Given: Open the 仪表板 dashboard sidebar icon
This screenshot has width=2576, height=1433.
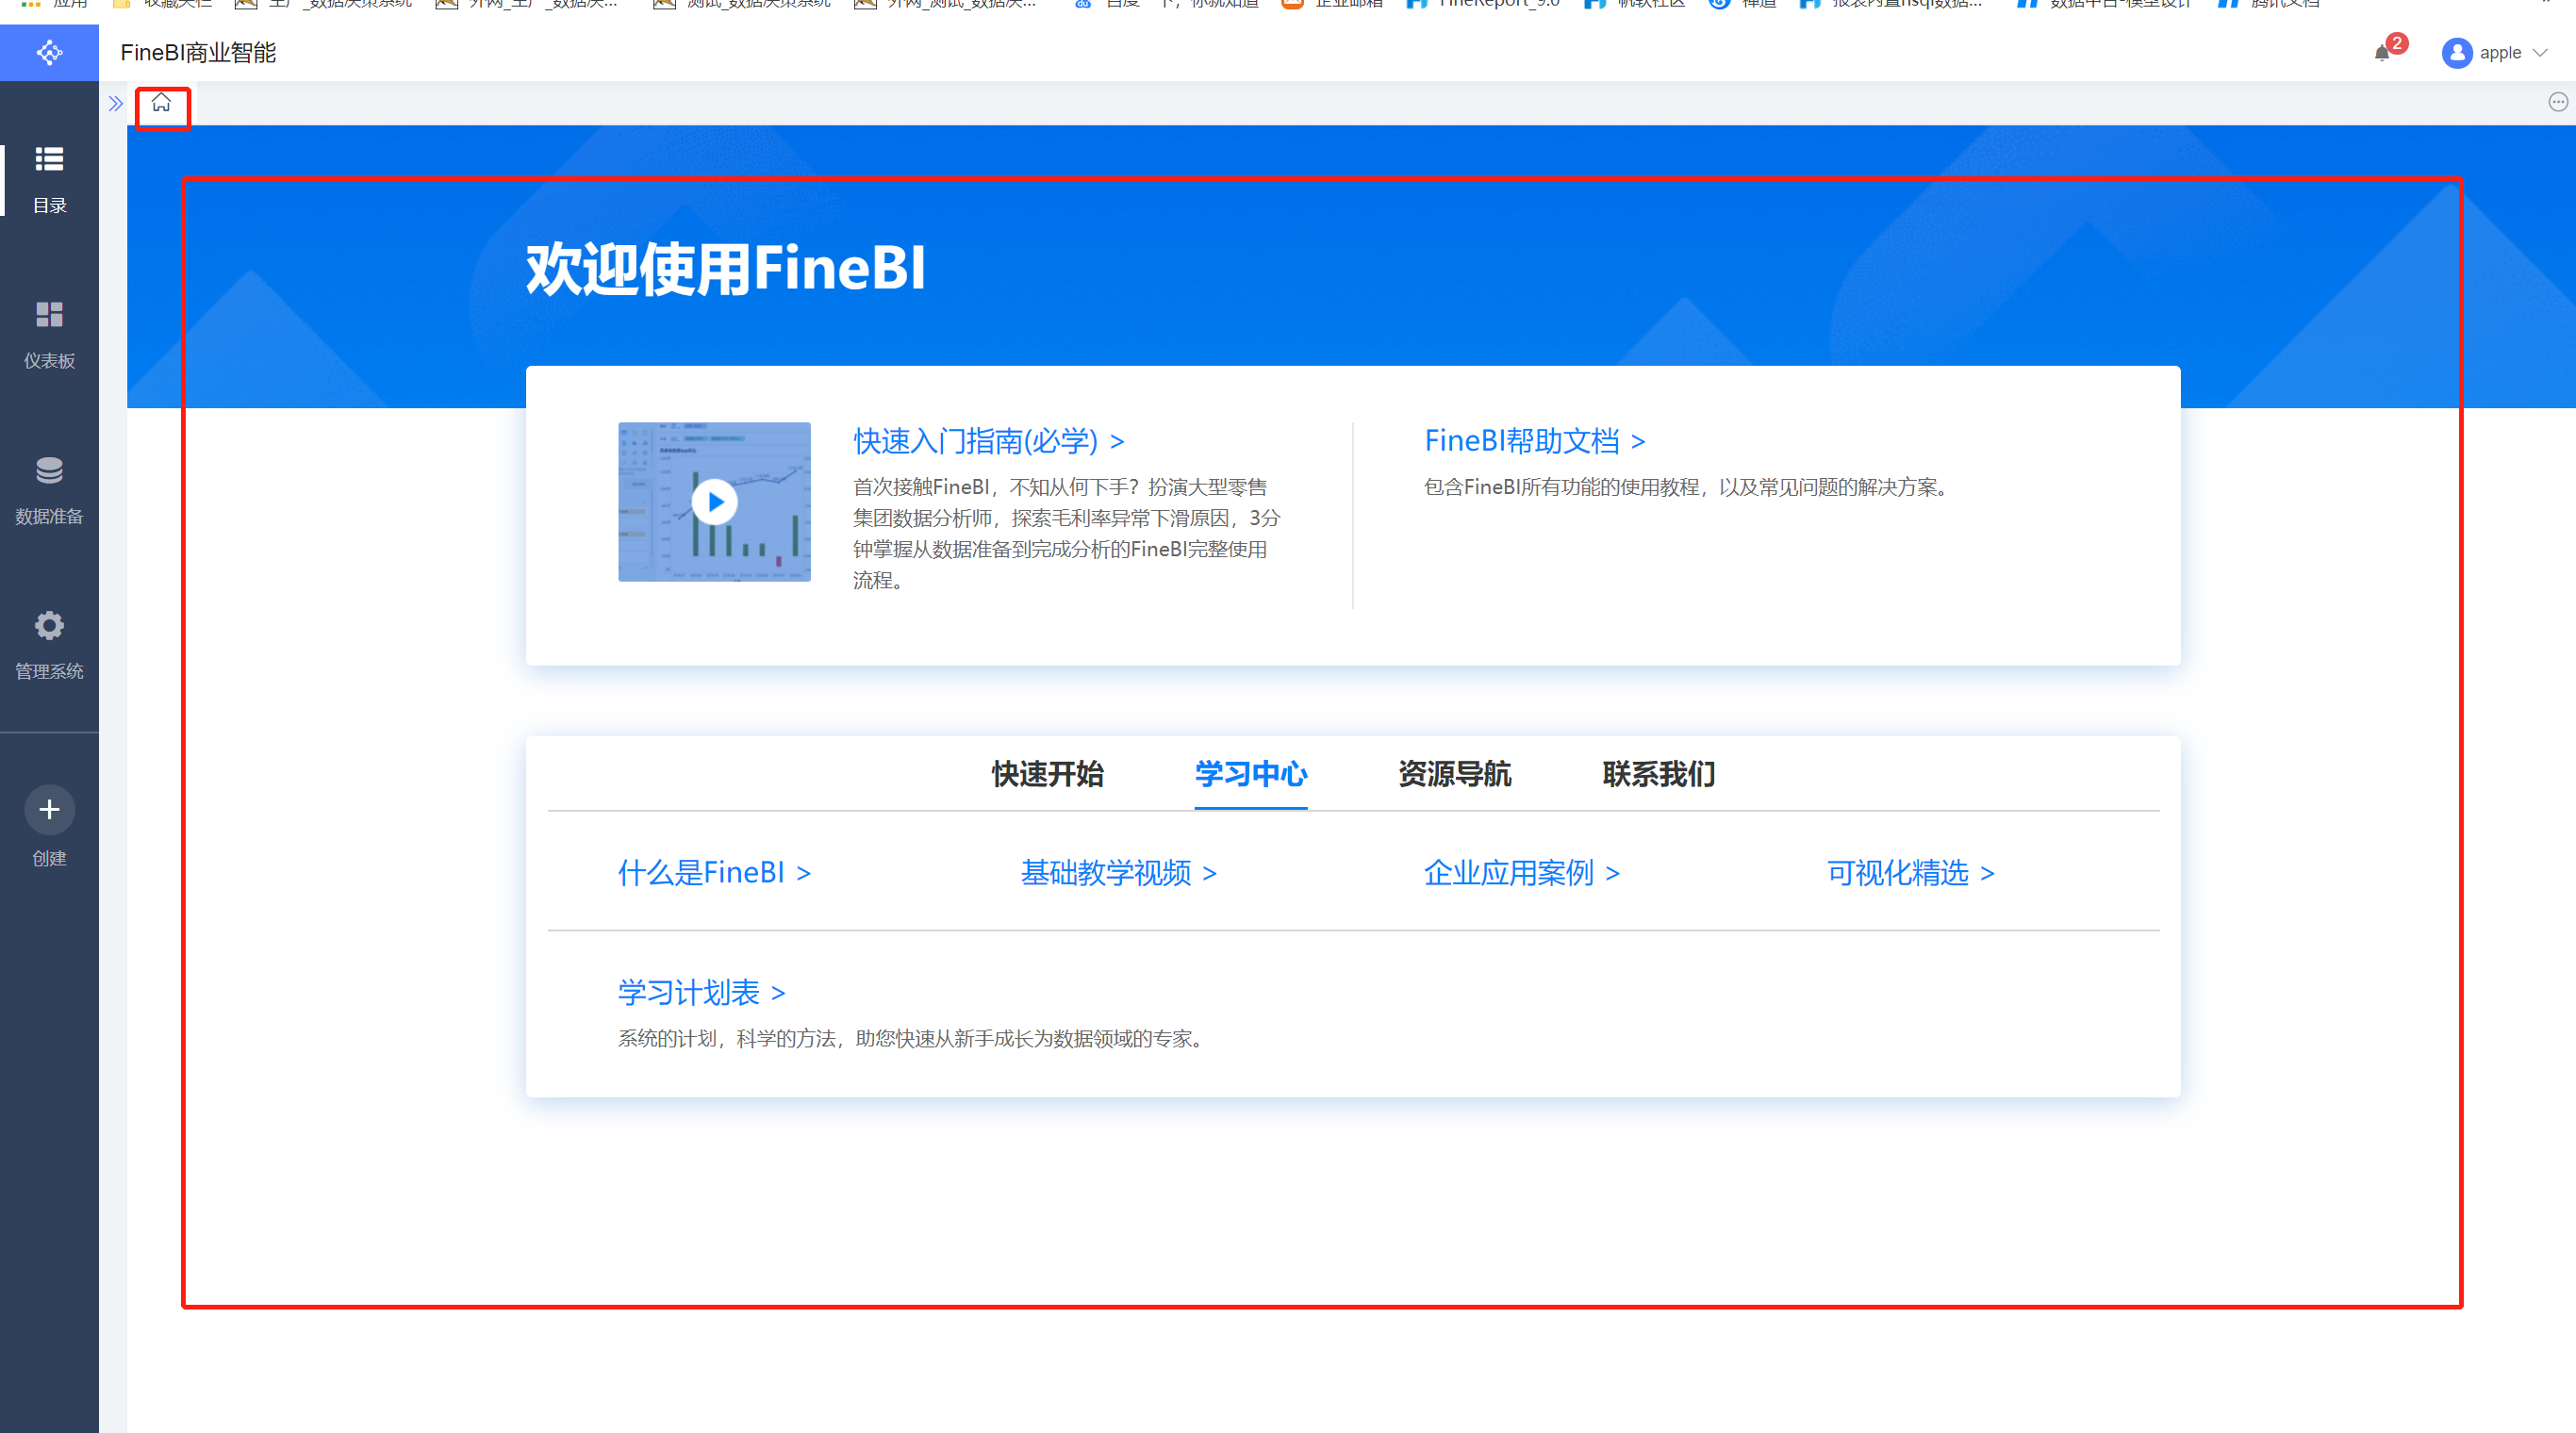Looking at the screenshot, I should (49, 315).
